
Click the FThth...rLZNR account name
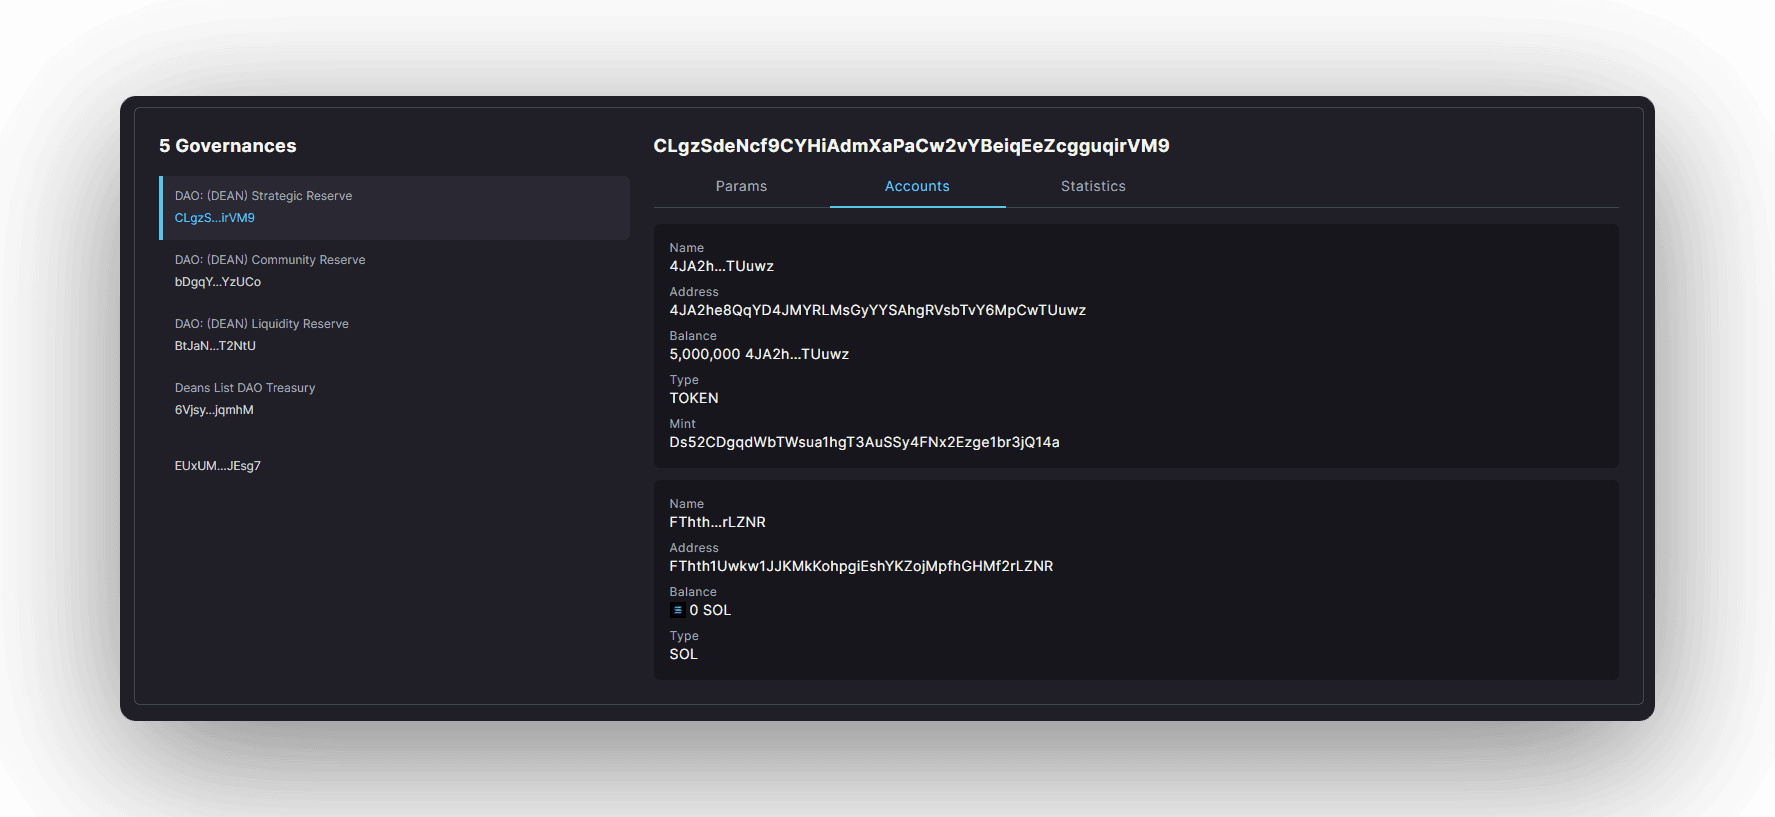[717, 522]
